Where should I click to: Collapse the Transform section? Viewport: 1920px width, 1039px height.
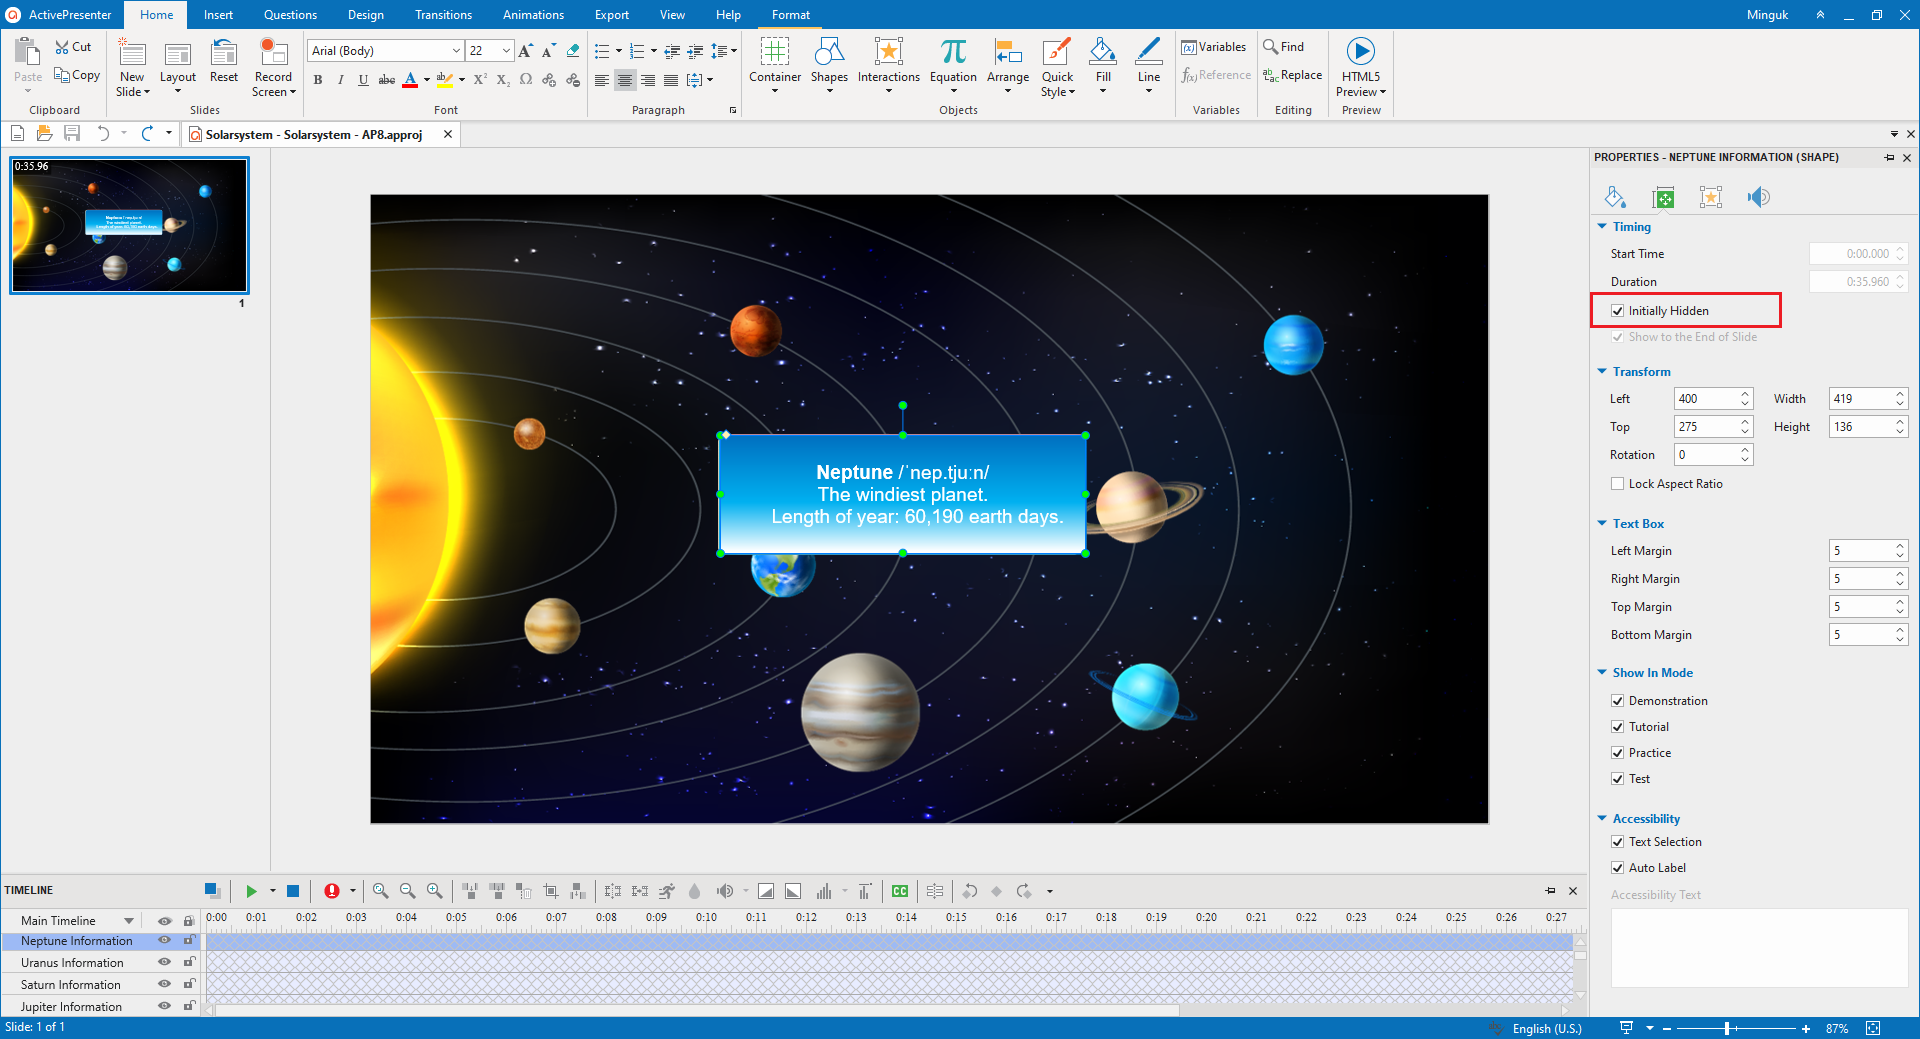[1602, 372]
